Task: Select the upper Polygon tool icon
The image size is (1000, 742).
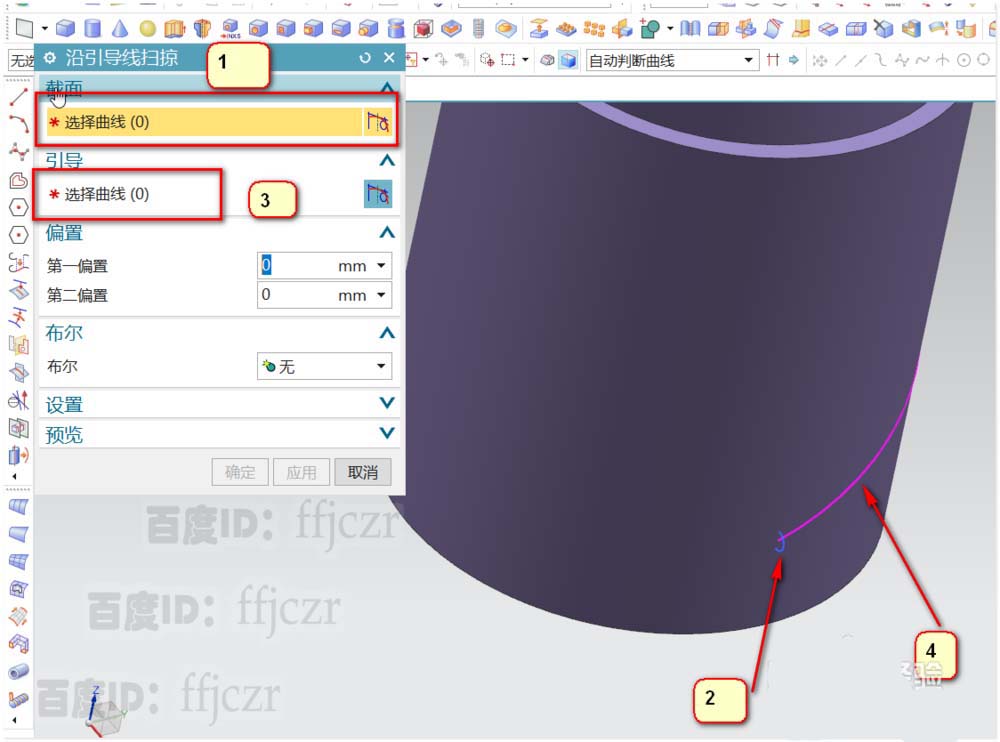Action: [x=18, y=207]
